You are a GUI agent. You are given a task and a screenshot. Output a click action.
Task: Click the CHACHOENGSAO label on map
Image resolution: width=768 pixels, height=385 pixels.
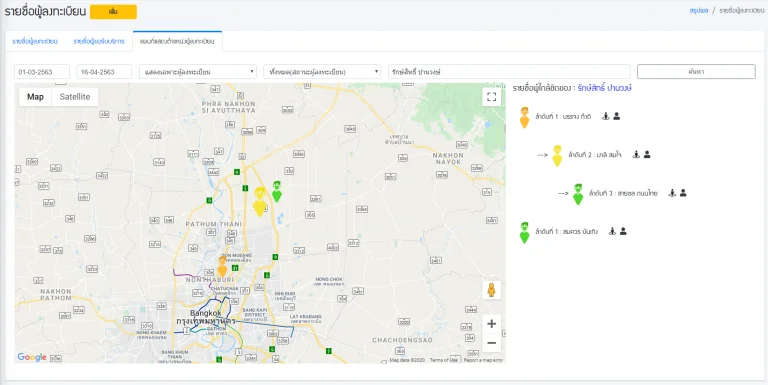pos(402,339)
